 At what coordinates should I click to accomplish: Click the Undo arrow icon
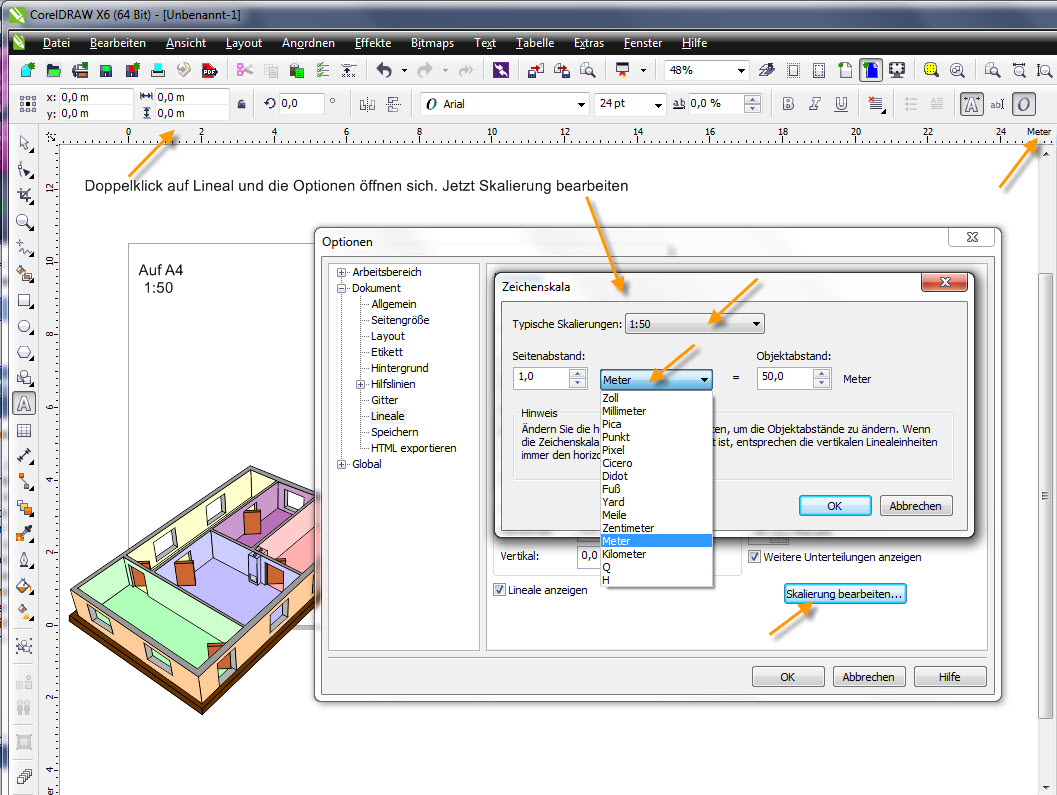[x=384, y=70]
